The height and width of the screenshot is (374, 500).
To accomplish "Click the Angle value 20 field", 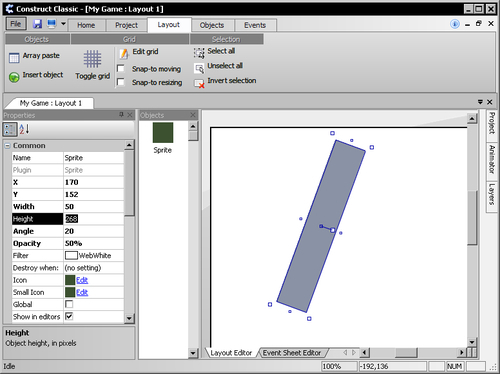I will tap(94, 231).
